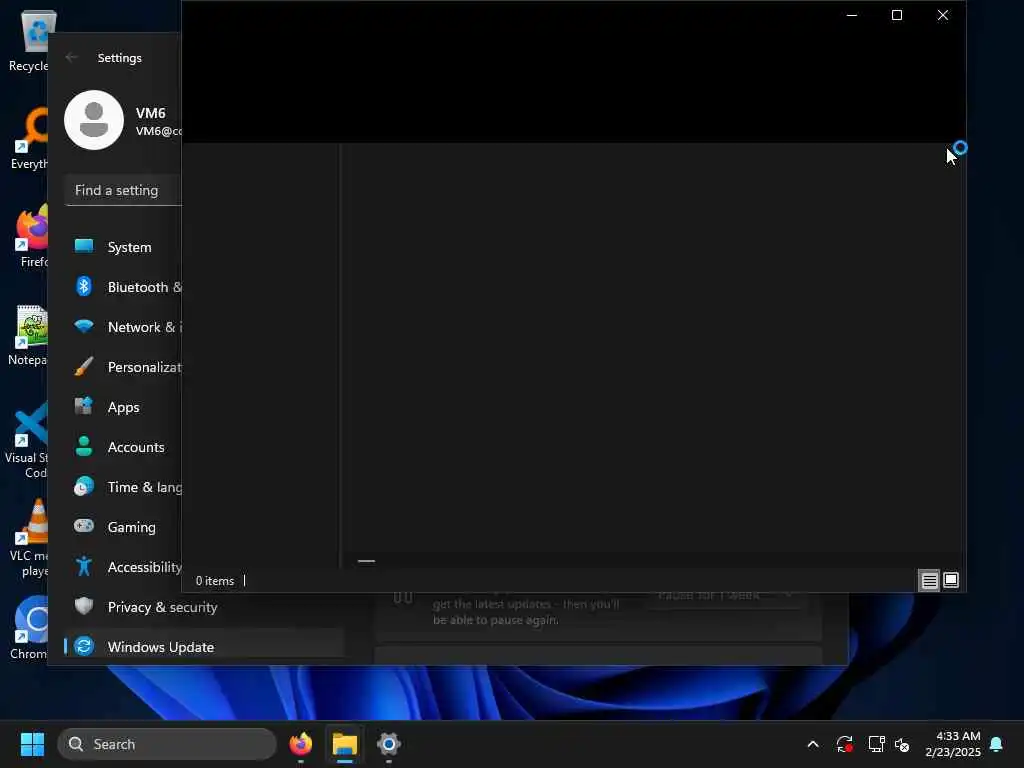Click the VM6 profile avatar
The height and width of the screenshot is (768, 1024).
click(94, 120)
